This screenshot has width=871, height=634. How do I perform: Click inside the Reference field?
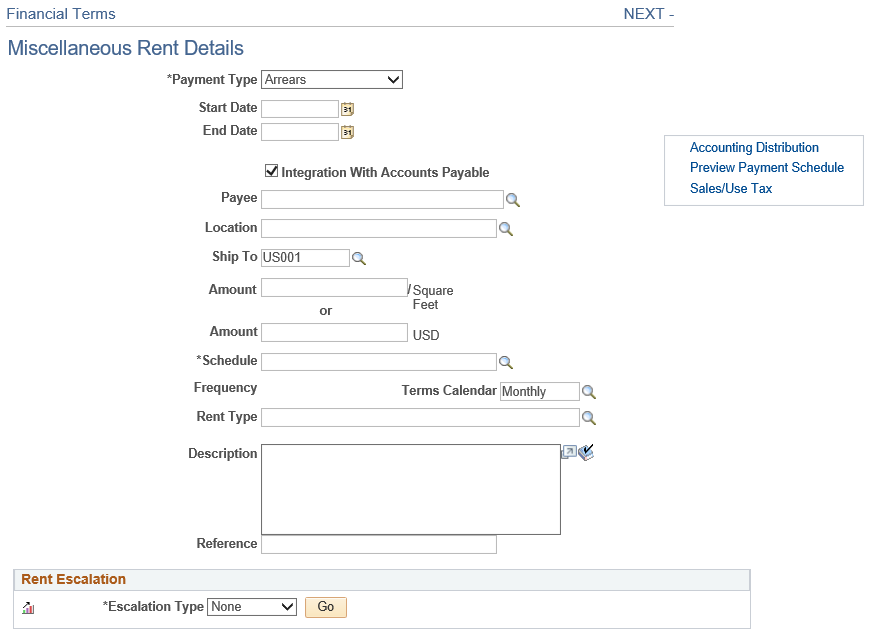pyautogui.click(x=378, y=544)
